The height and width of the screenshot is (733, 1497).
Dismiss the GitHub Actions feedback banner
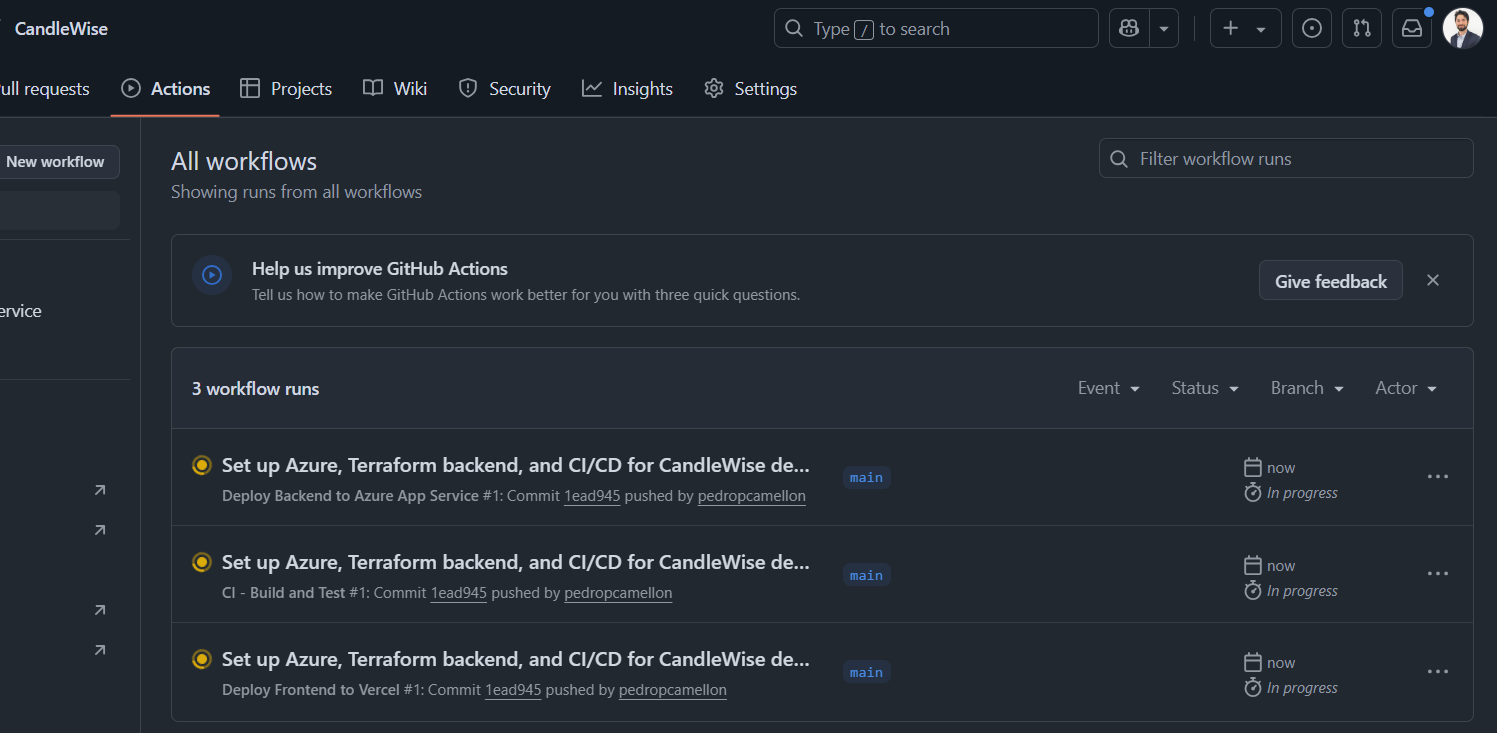pos(1432,280)
